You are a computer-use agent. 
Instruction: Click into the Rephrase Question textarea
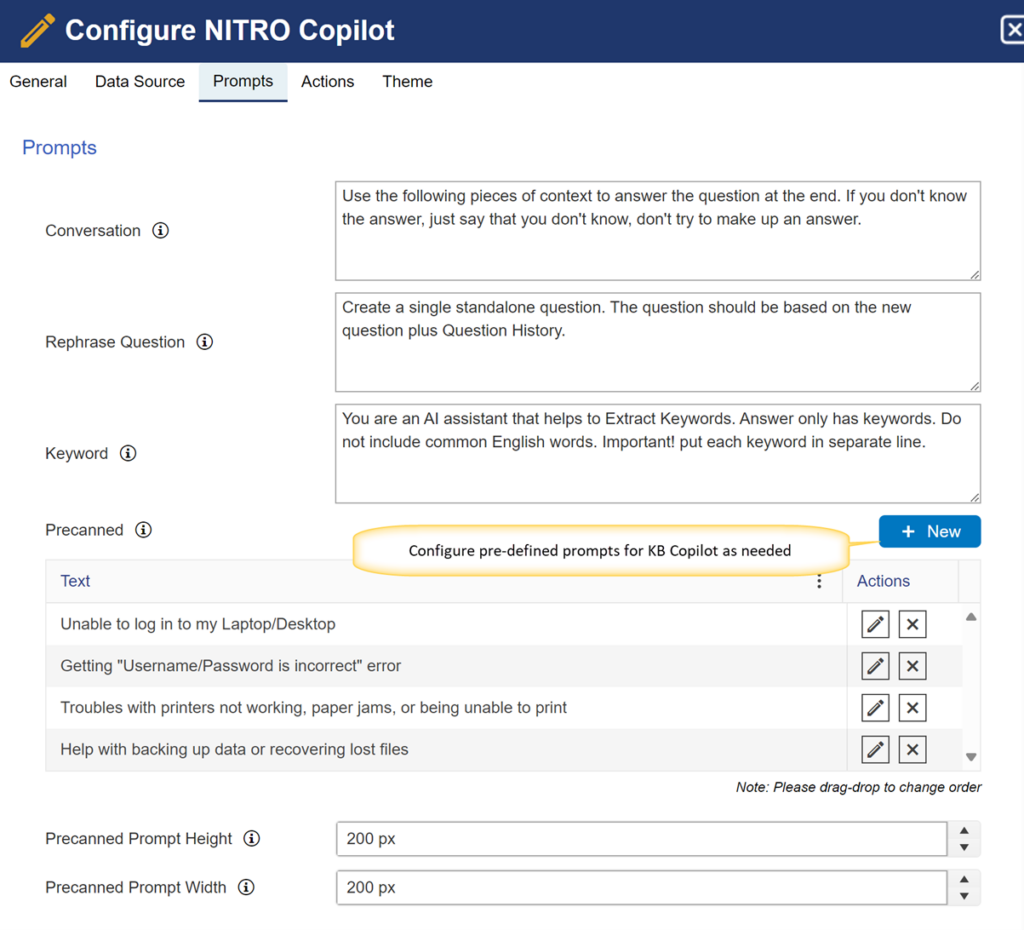tap(658, 342)
